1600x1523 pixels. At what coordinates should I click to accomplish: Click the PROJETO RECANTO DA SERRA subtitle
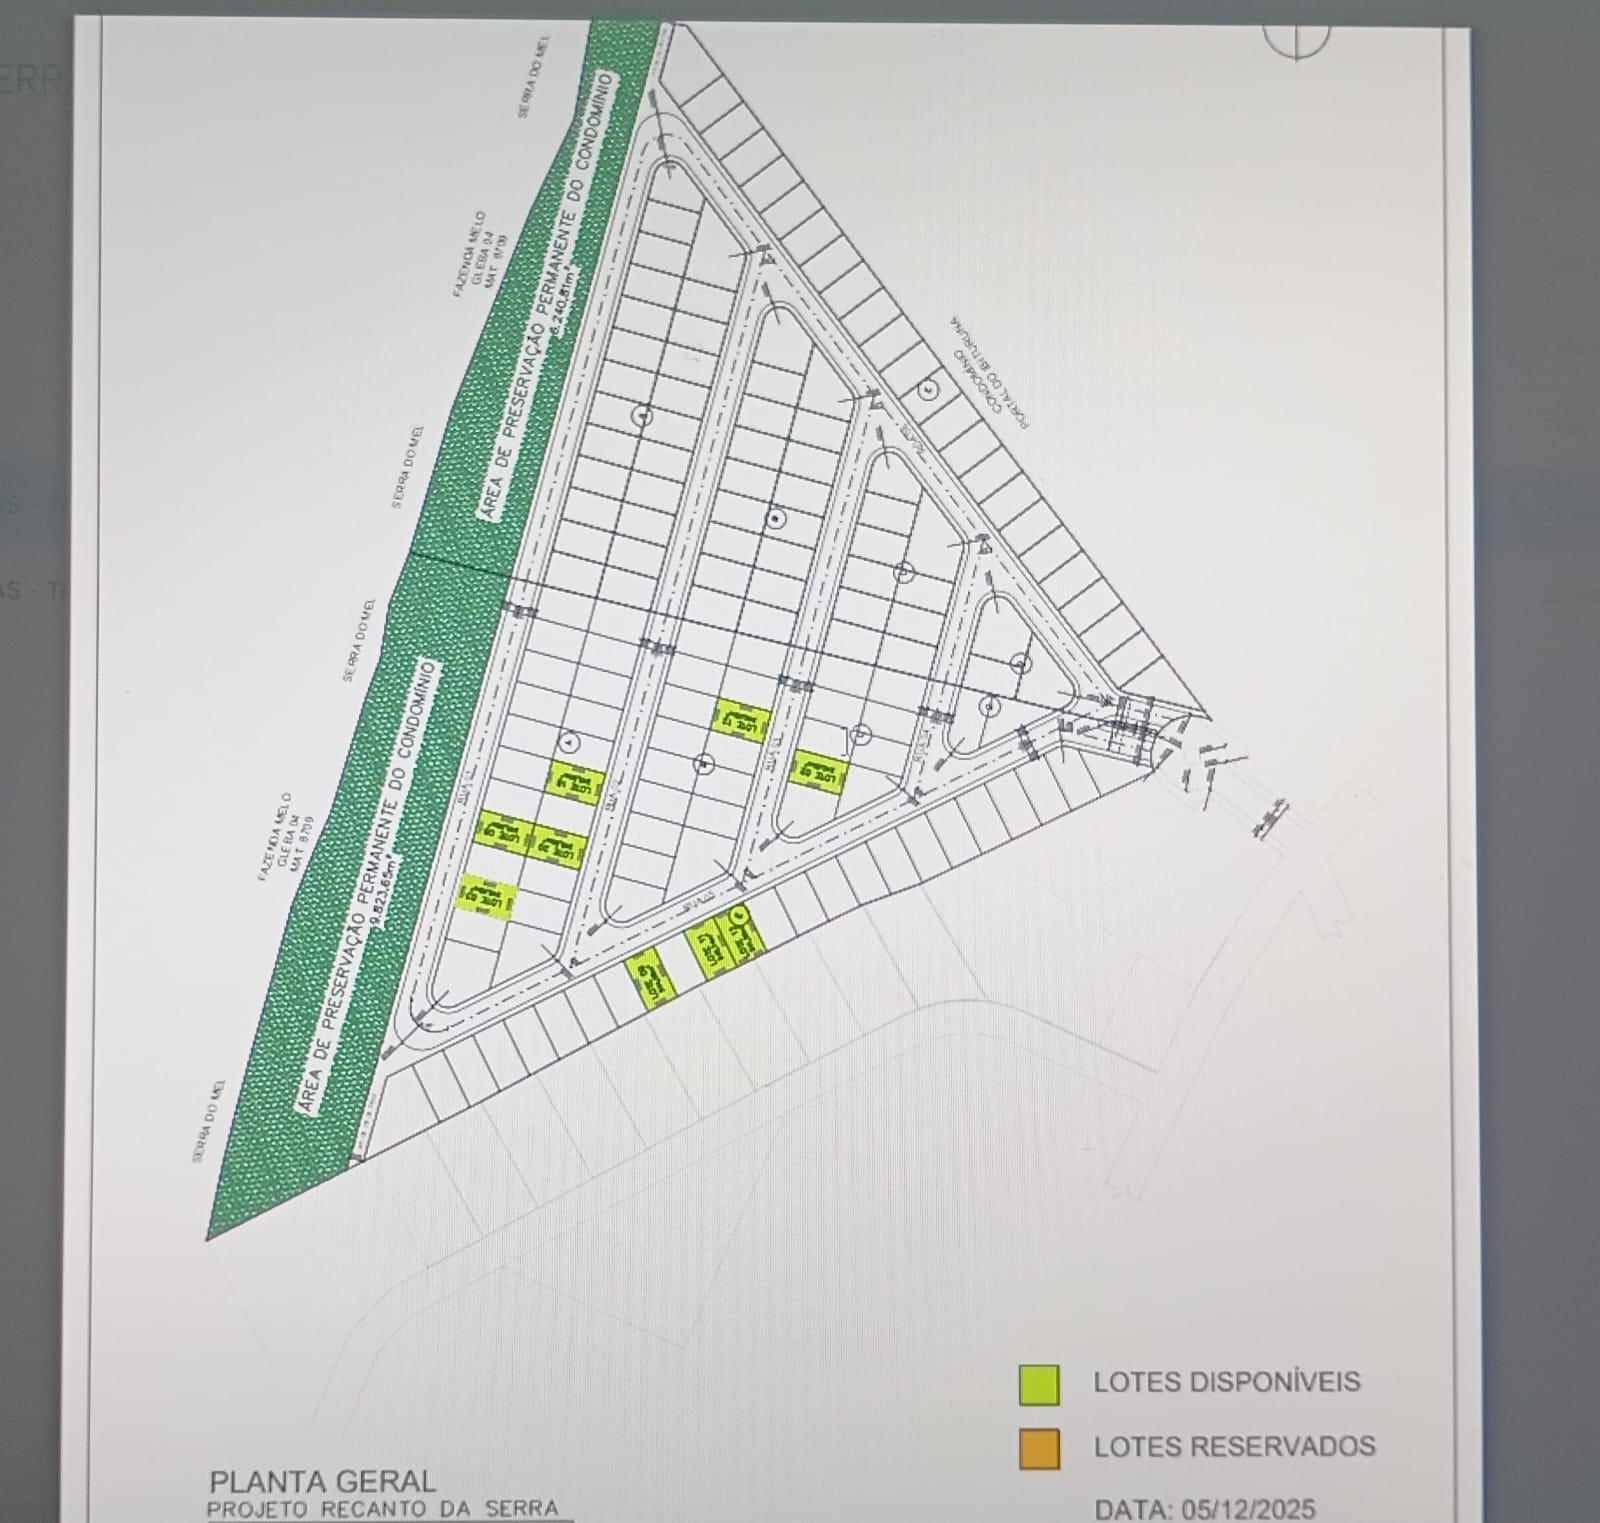pyautogui.click(x=382, y=1508)
